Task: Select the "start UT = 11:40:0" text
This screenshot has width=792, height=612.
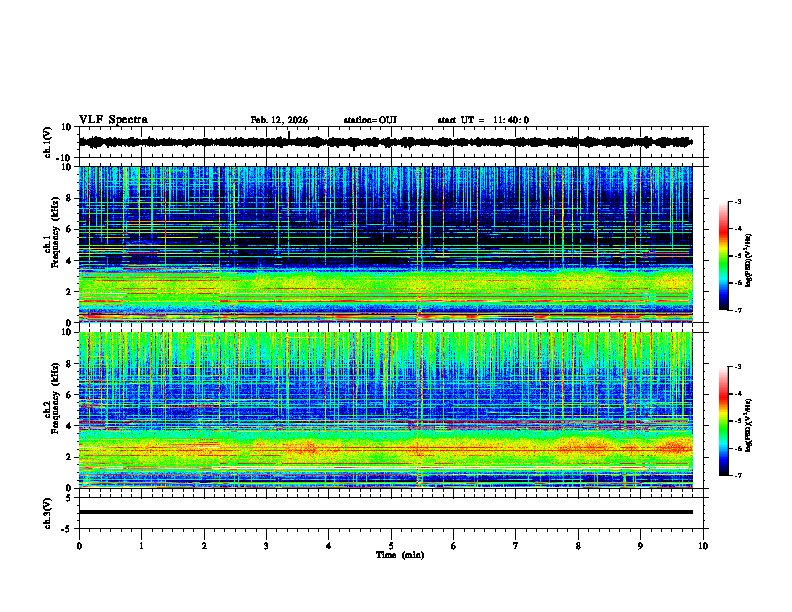Action: pyautogui.click(x=483, y=120)
